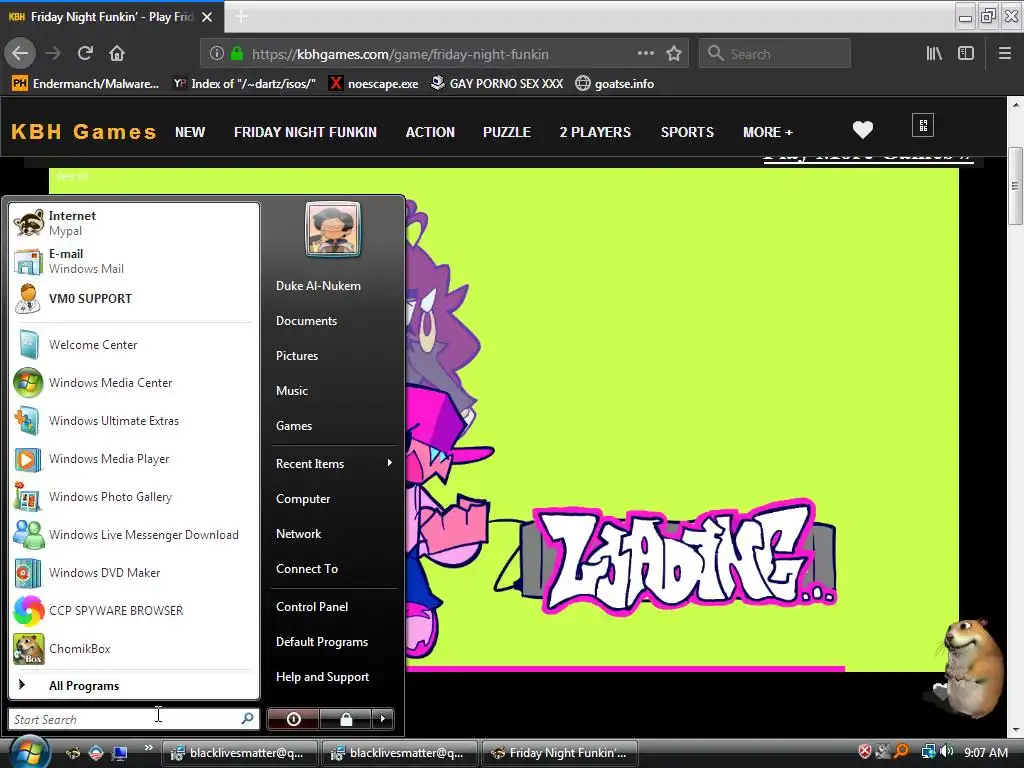The width and height of the screenshot is (1024, 768).
Task: Open ChomikBox from Start menu
Action: click(134, 648)
